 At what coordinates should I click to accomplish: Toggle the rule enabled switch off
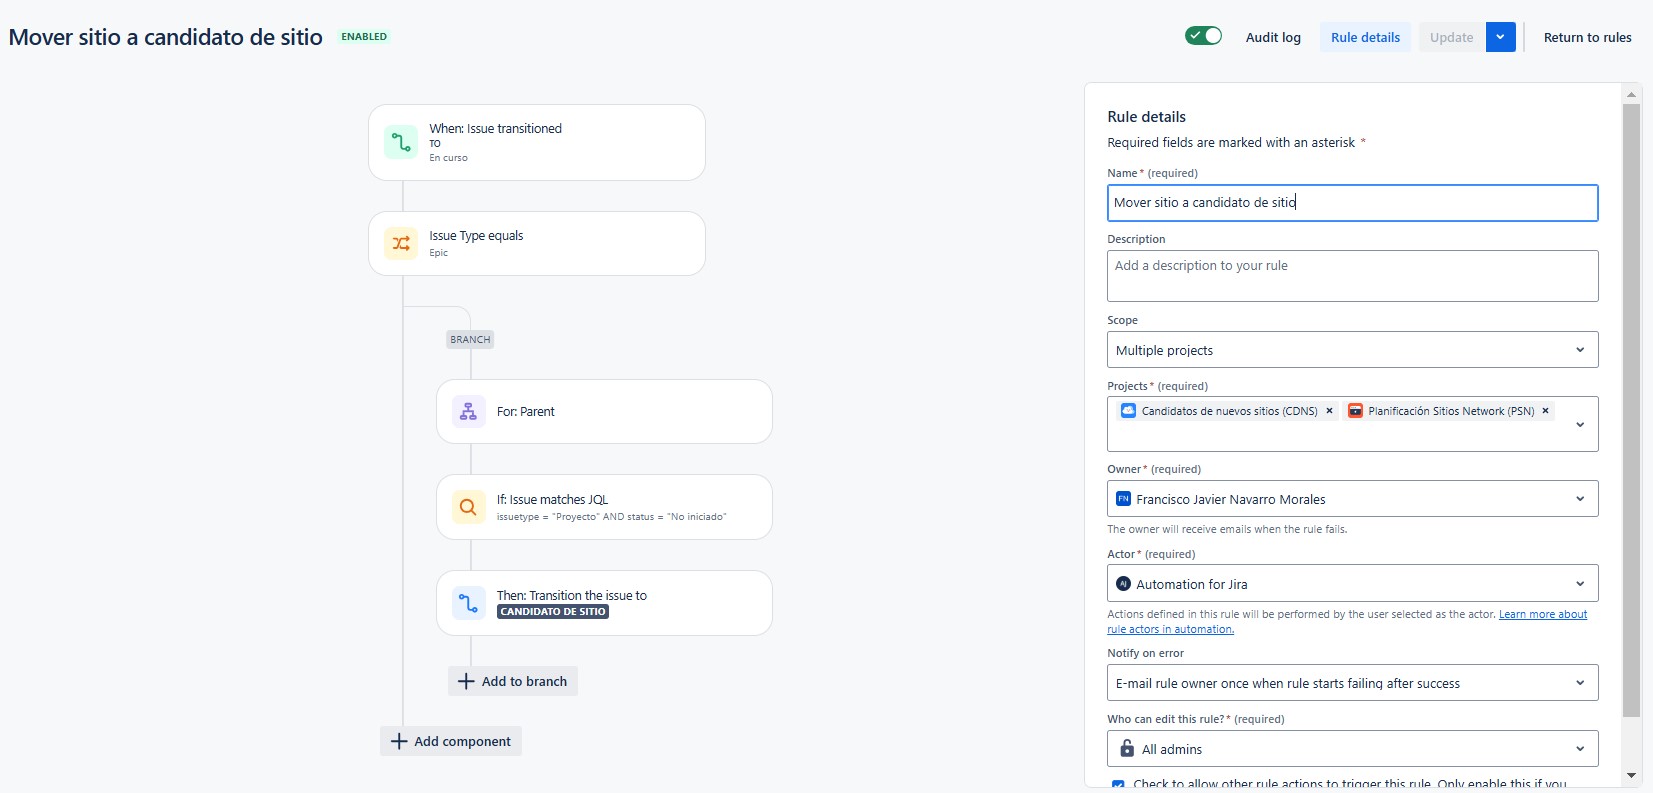click(x=1204, y=36)
